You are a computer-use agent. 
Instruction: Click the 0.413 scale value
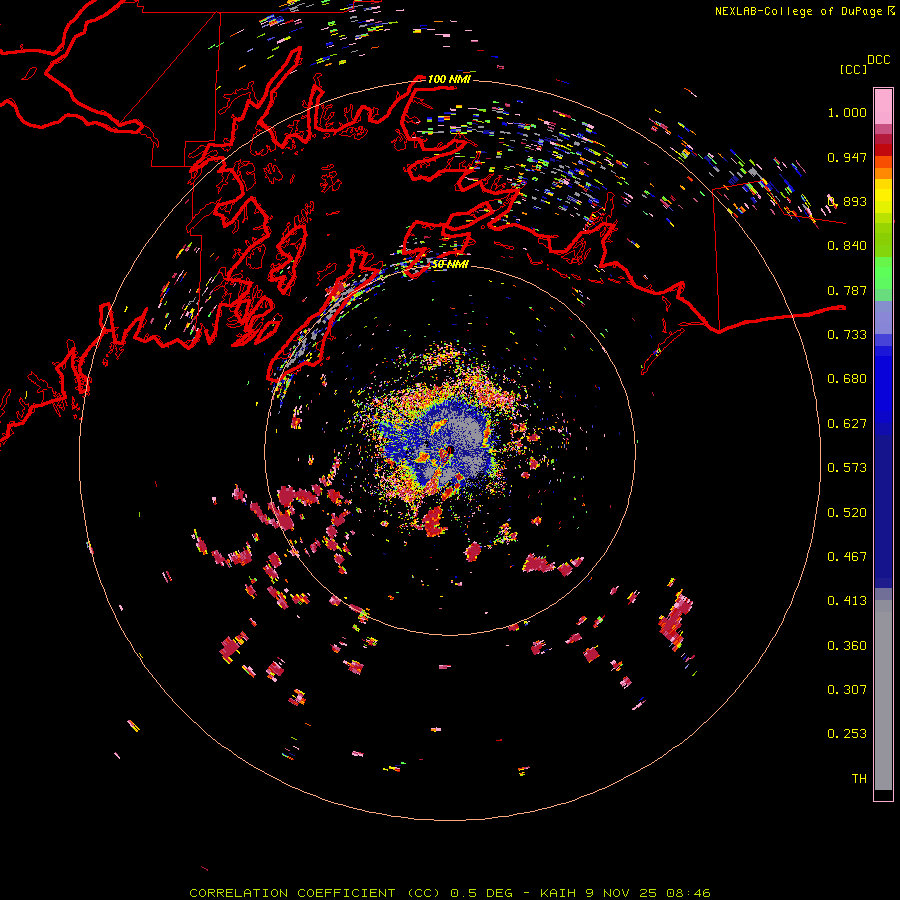tap(847, 601)
